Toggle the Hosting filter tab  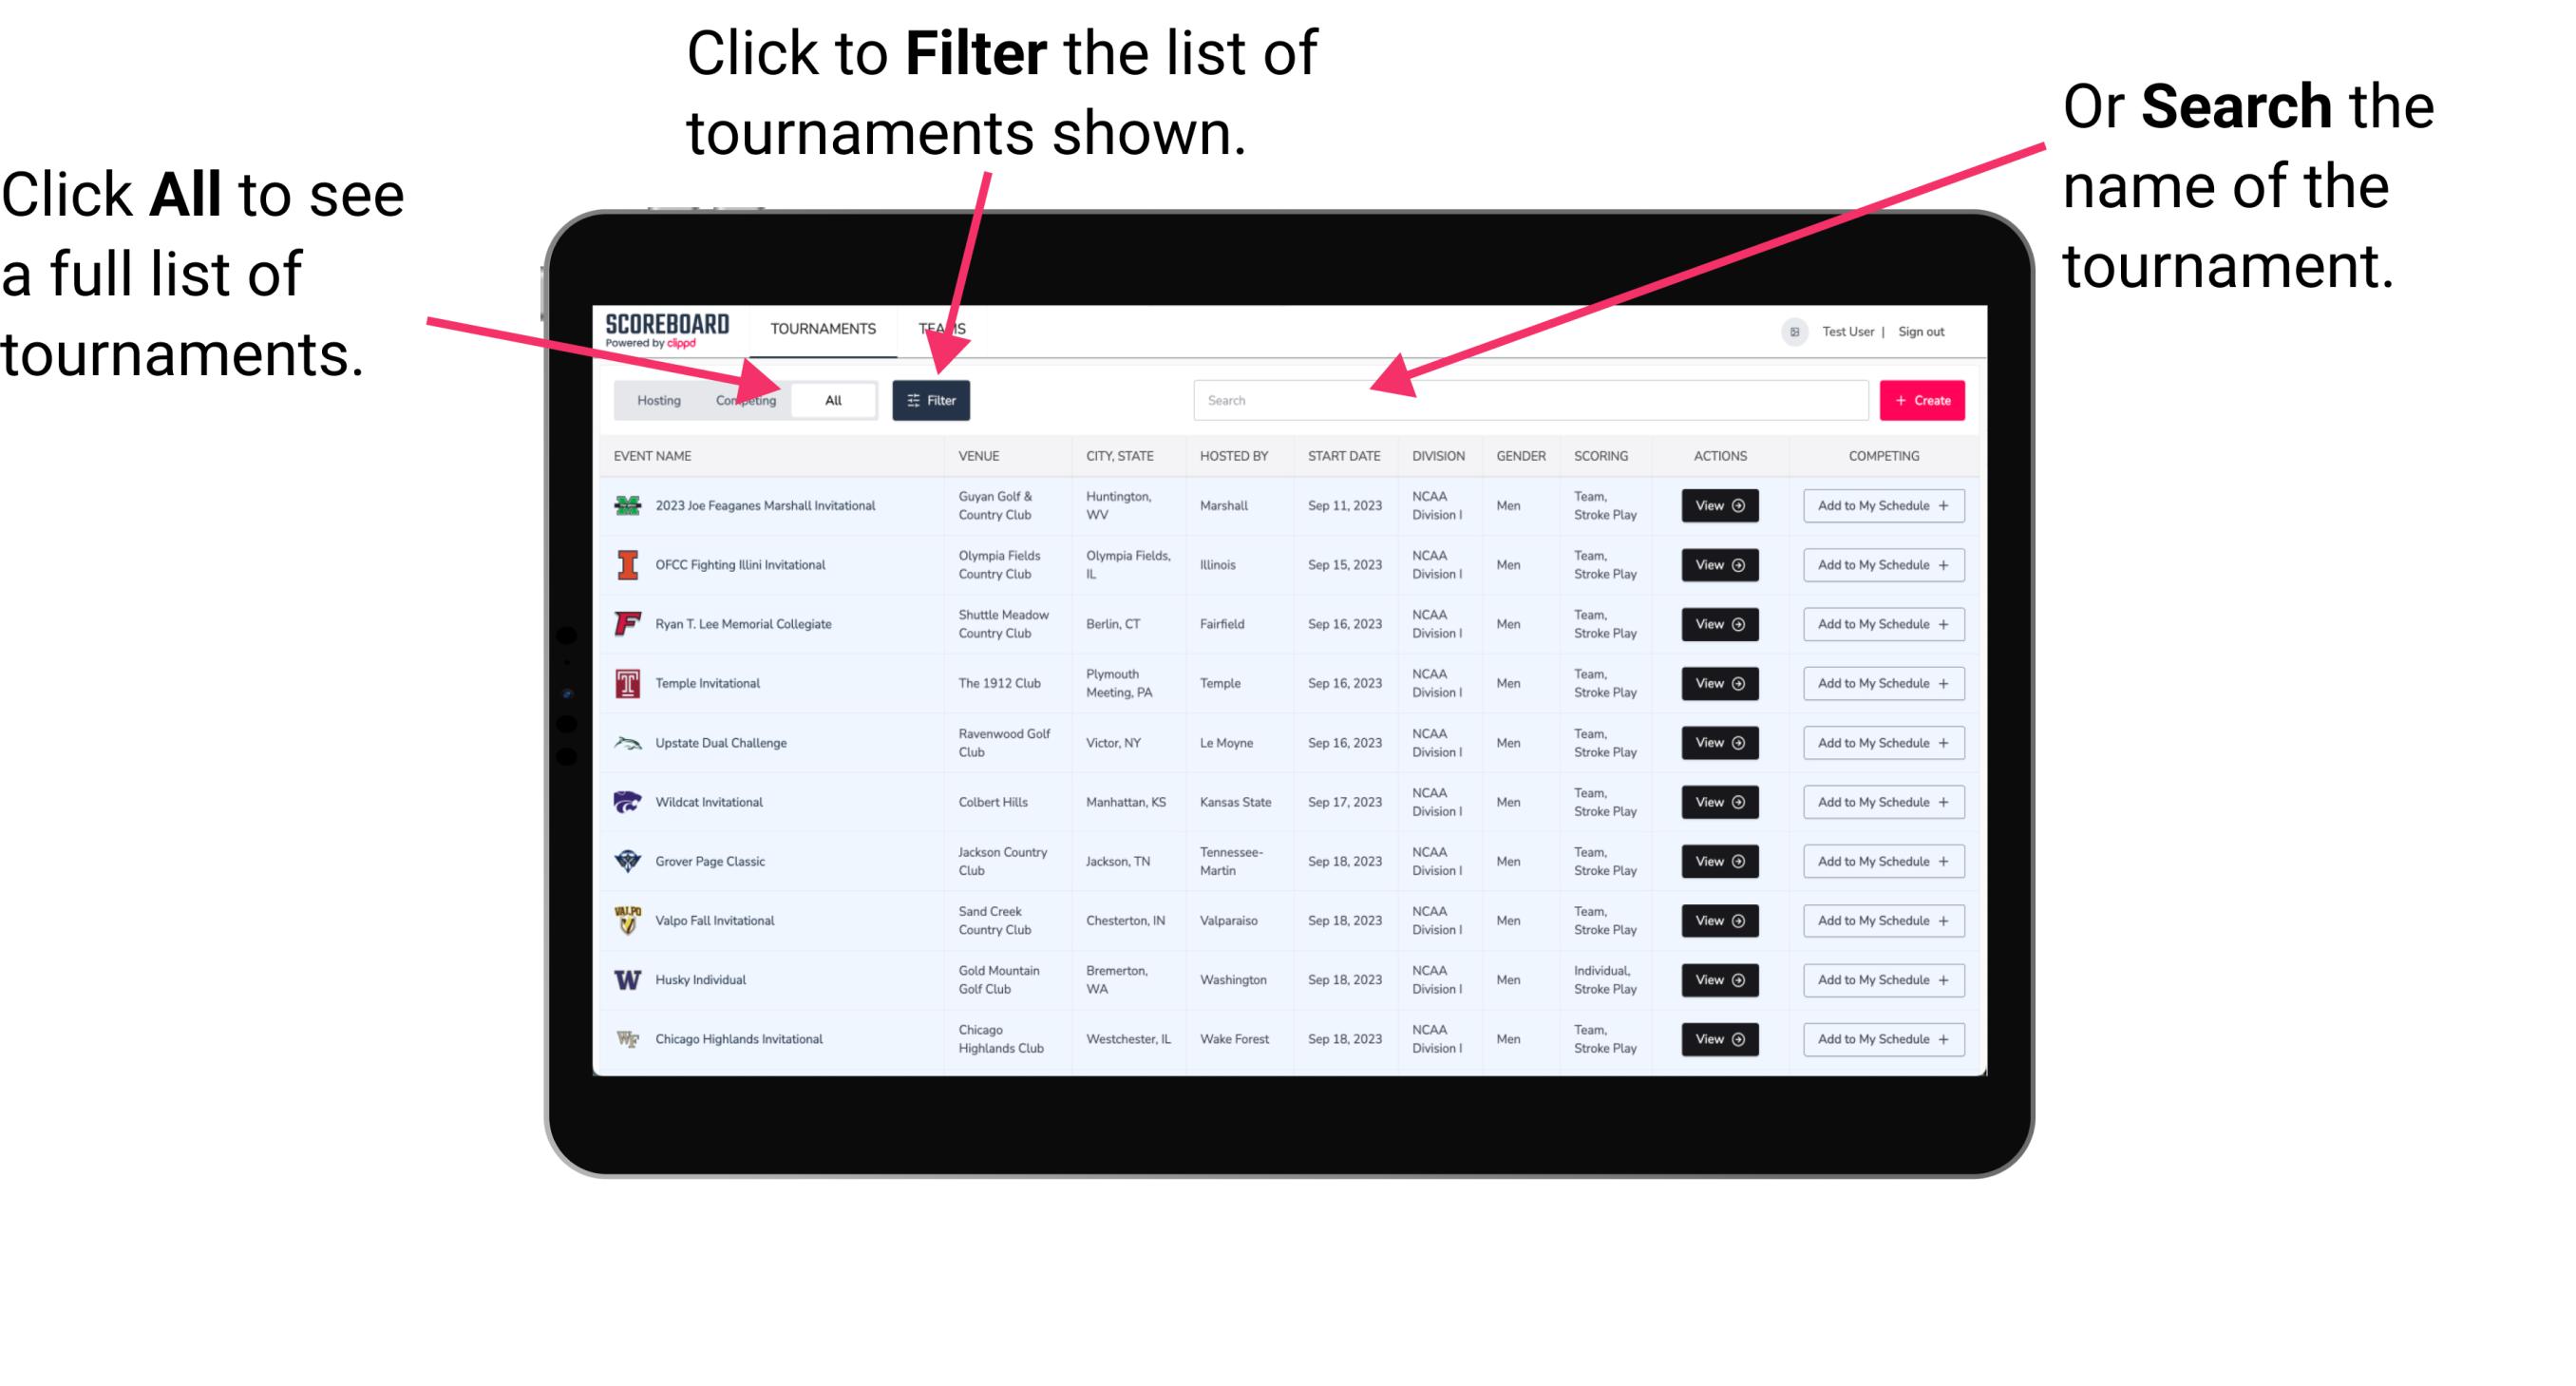pos(653,399)
